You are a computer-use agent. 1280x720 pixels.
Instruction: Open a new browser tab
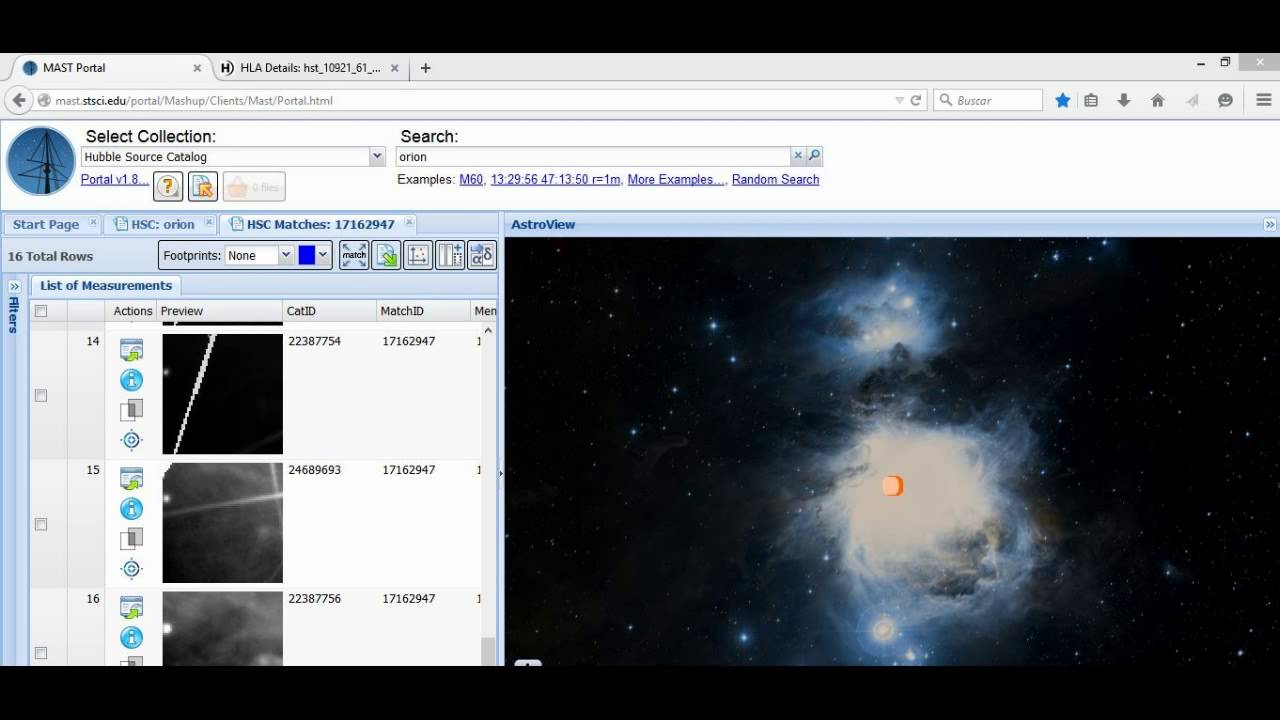point(425,68)
